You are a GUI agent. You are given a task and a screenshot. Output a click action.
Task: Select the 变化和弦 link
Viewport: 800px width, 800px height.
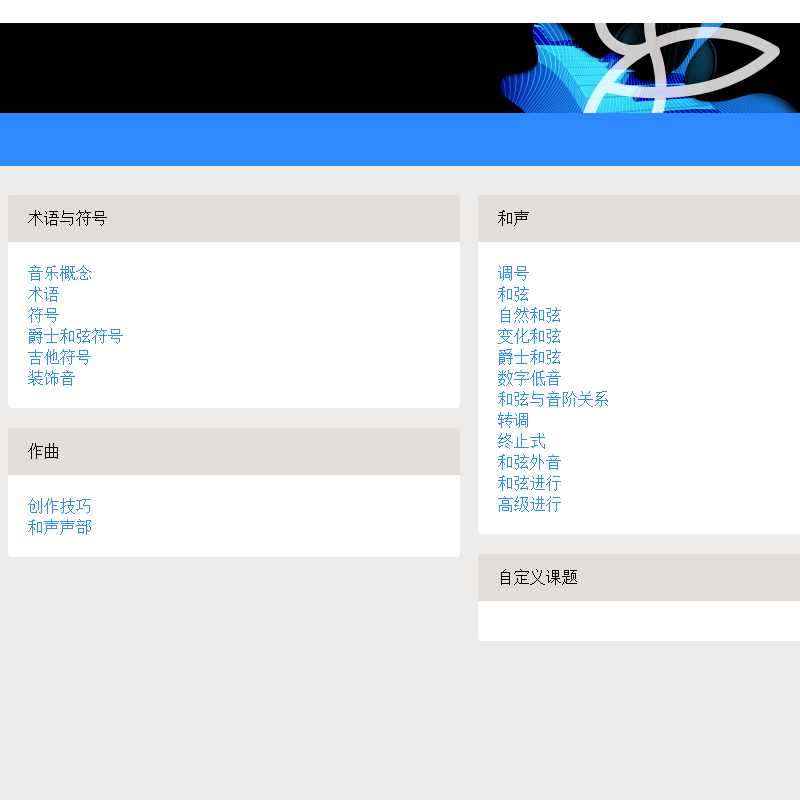pos(529,336)
